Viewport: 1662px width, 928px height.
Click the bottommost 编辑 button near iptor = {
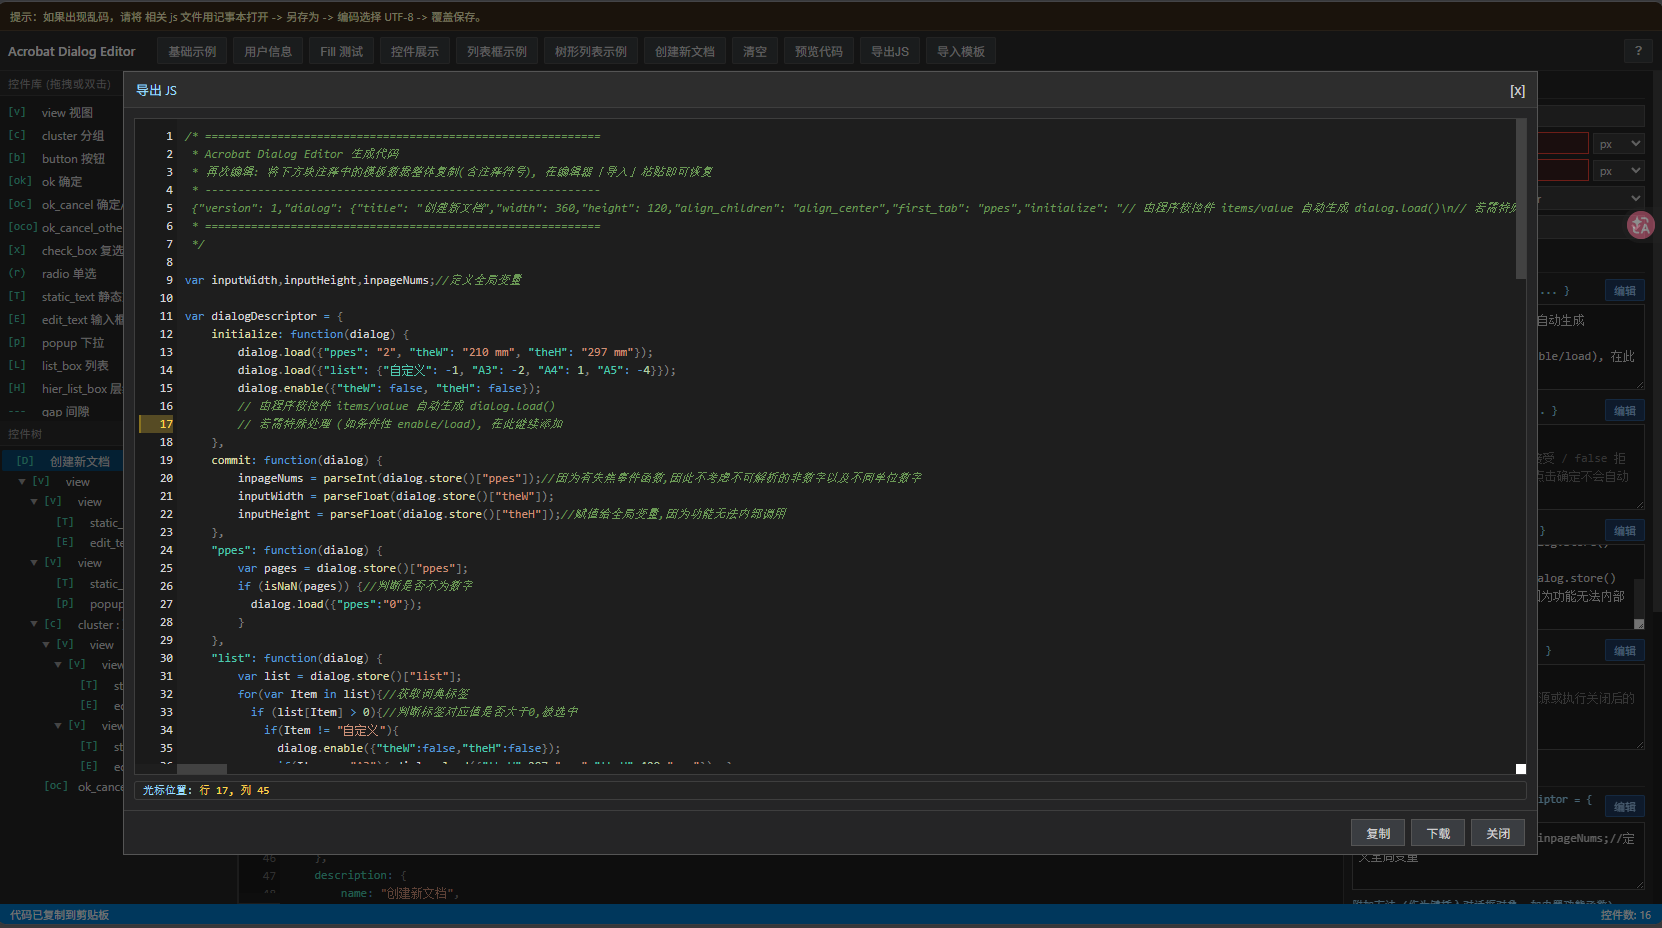coord(1625,807)
